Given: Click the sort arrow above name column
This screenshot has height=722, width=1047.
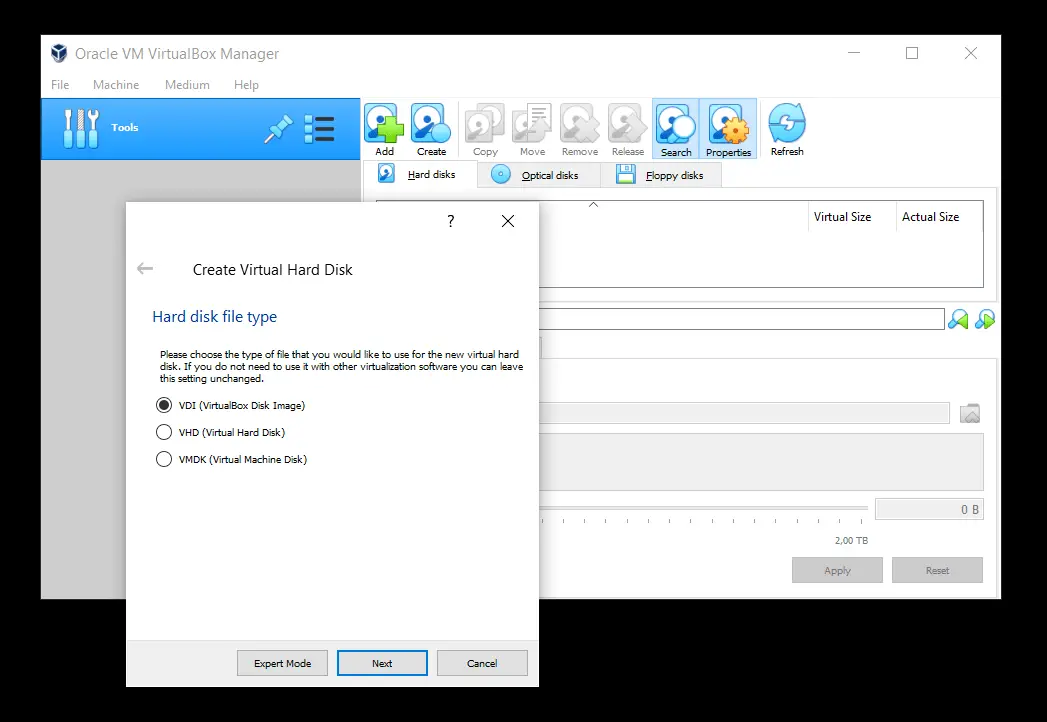Looking at the screenshot, I should click(x=593, y=205).
